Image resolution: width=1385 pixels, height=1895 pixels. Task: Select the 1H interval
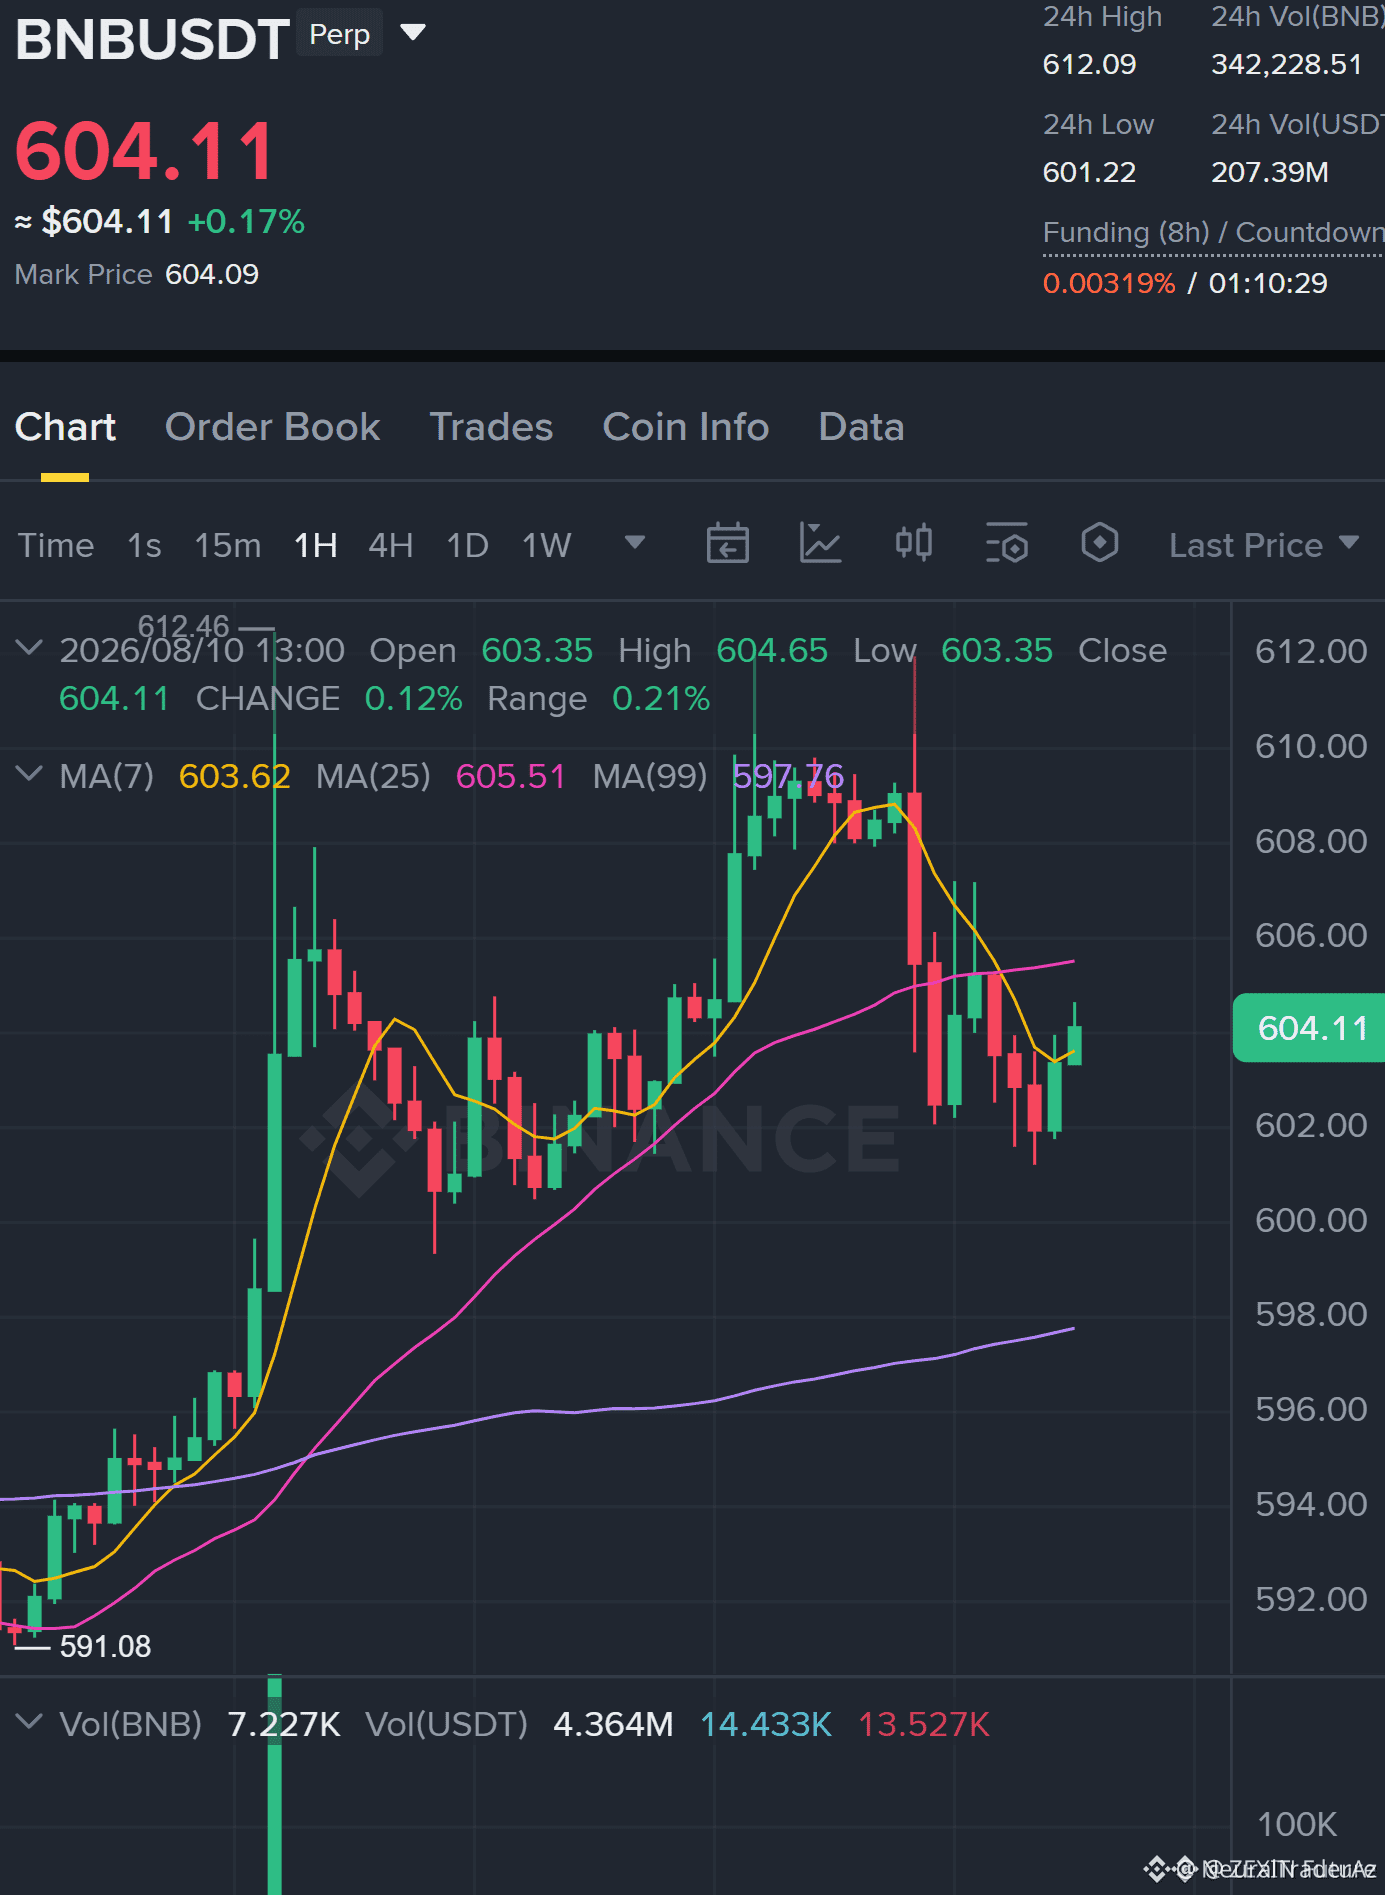tap(316, 545)
